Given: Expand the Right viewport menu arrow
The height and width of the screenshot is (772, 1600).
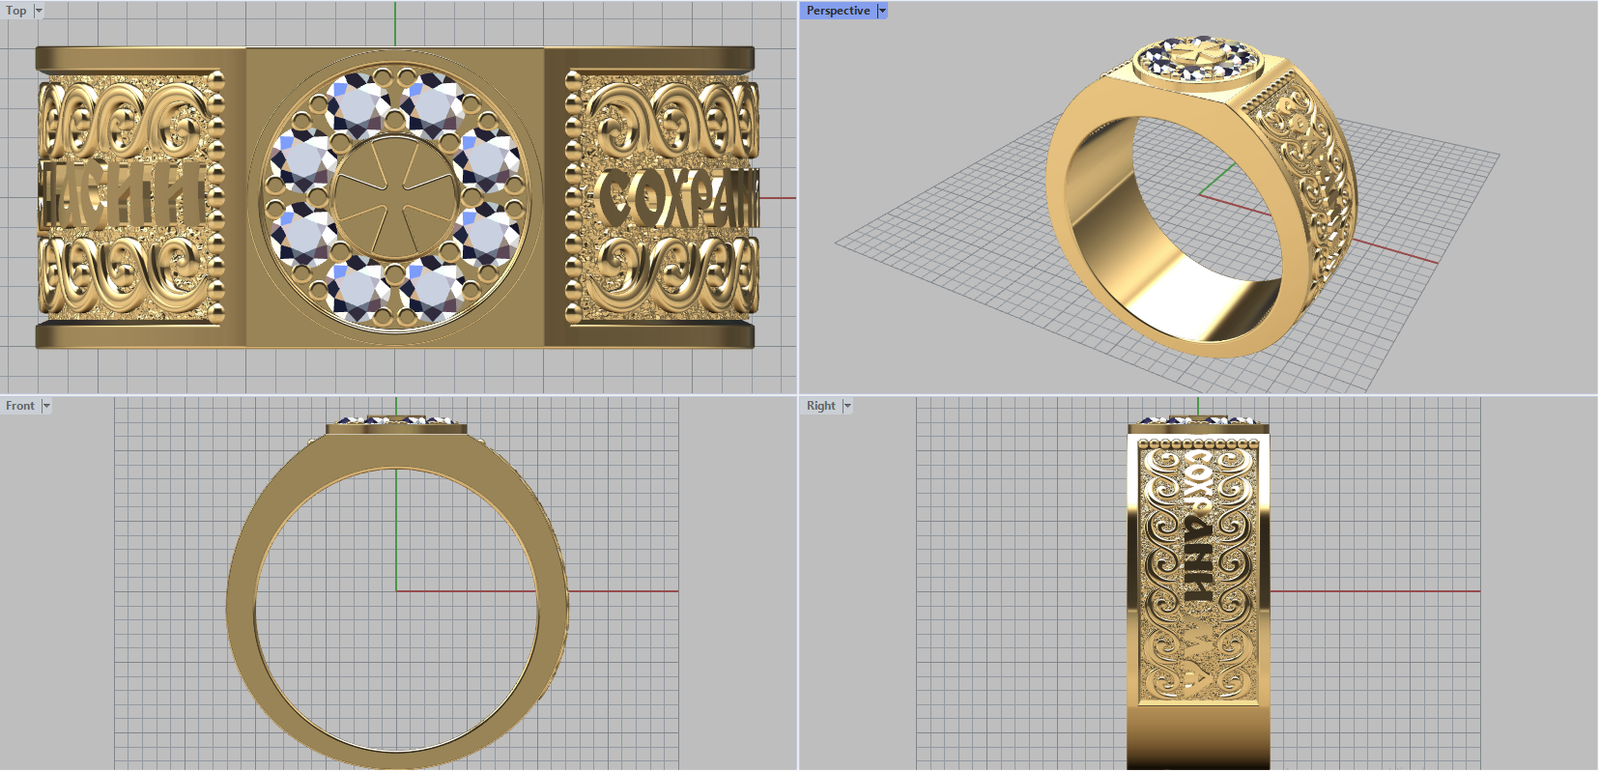Looking at the screenshot, I should 847,406.
